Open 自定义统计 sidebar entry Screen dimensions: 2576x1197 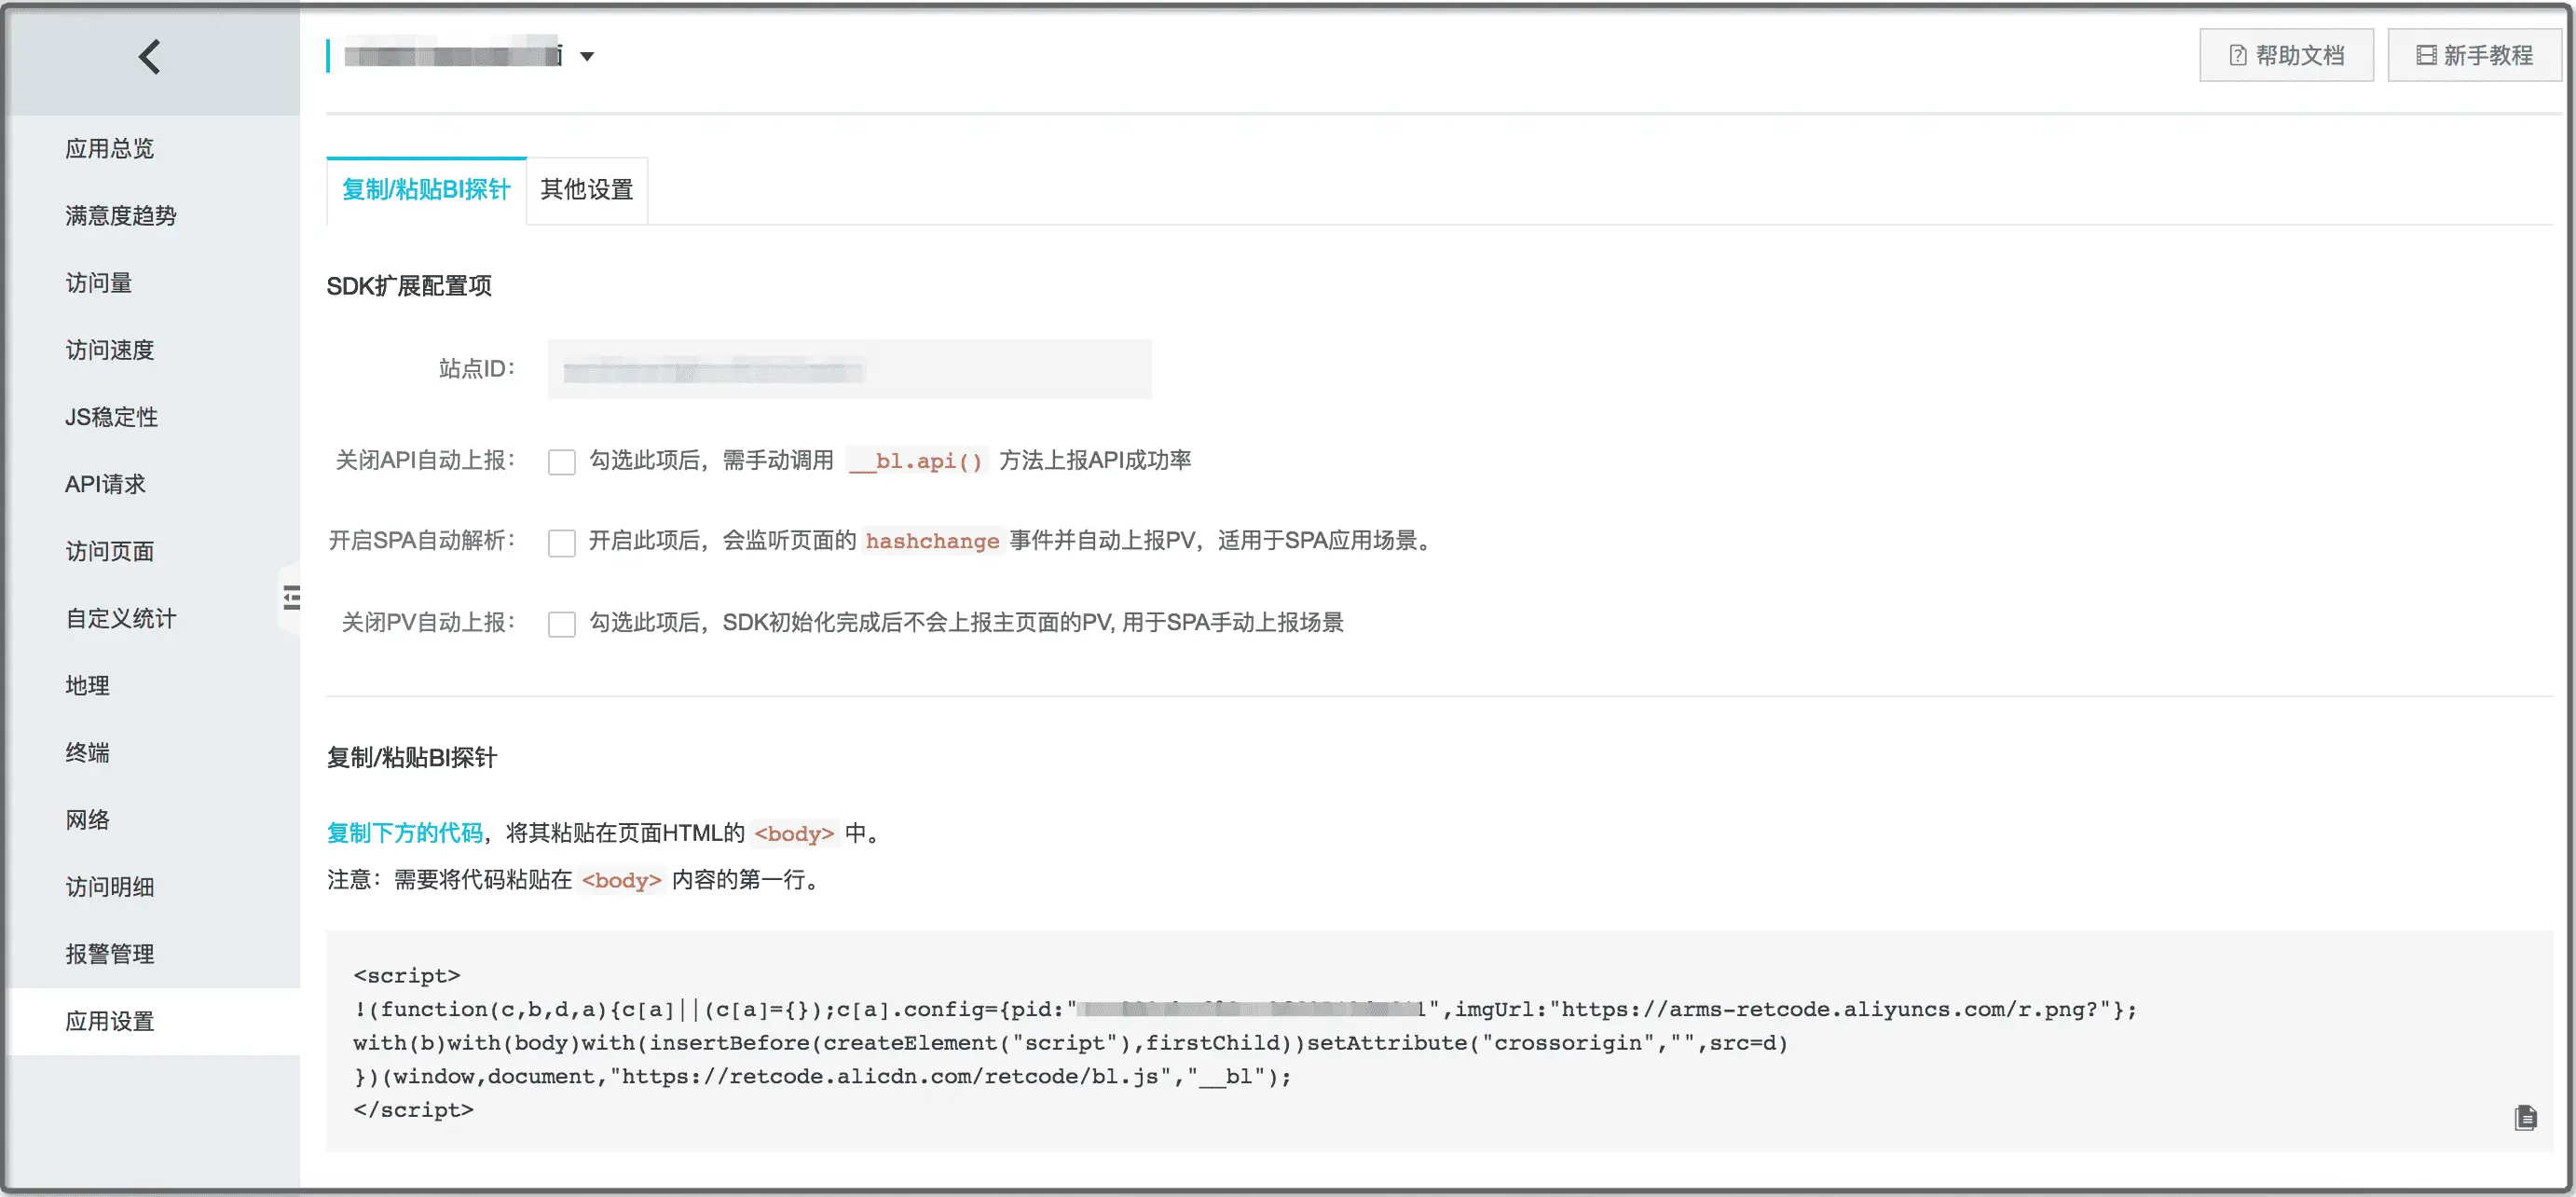(x=121, y=619)
